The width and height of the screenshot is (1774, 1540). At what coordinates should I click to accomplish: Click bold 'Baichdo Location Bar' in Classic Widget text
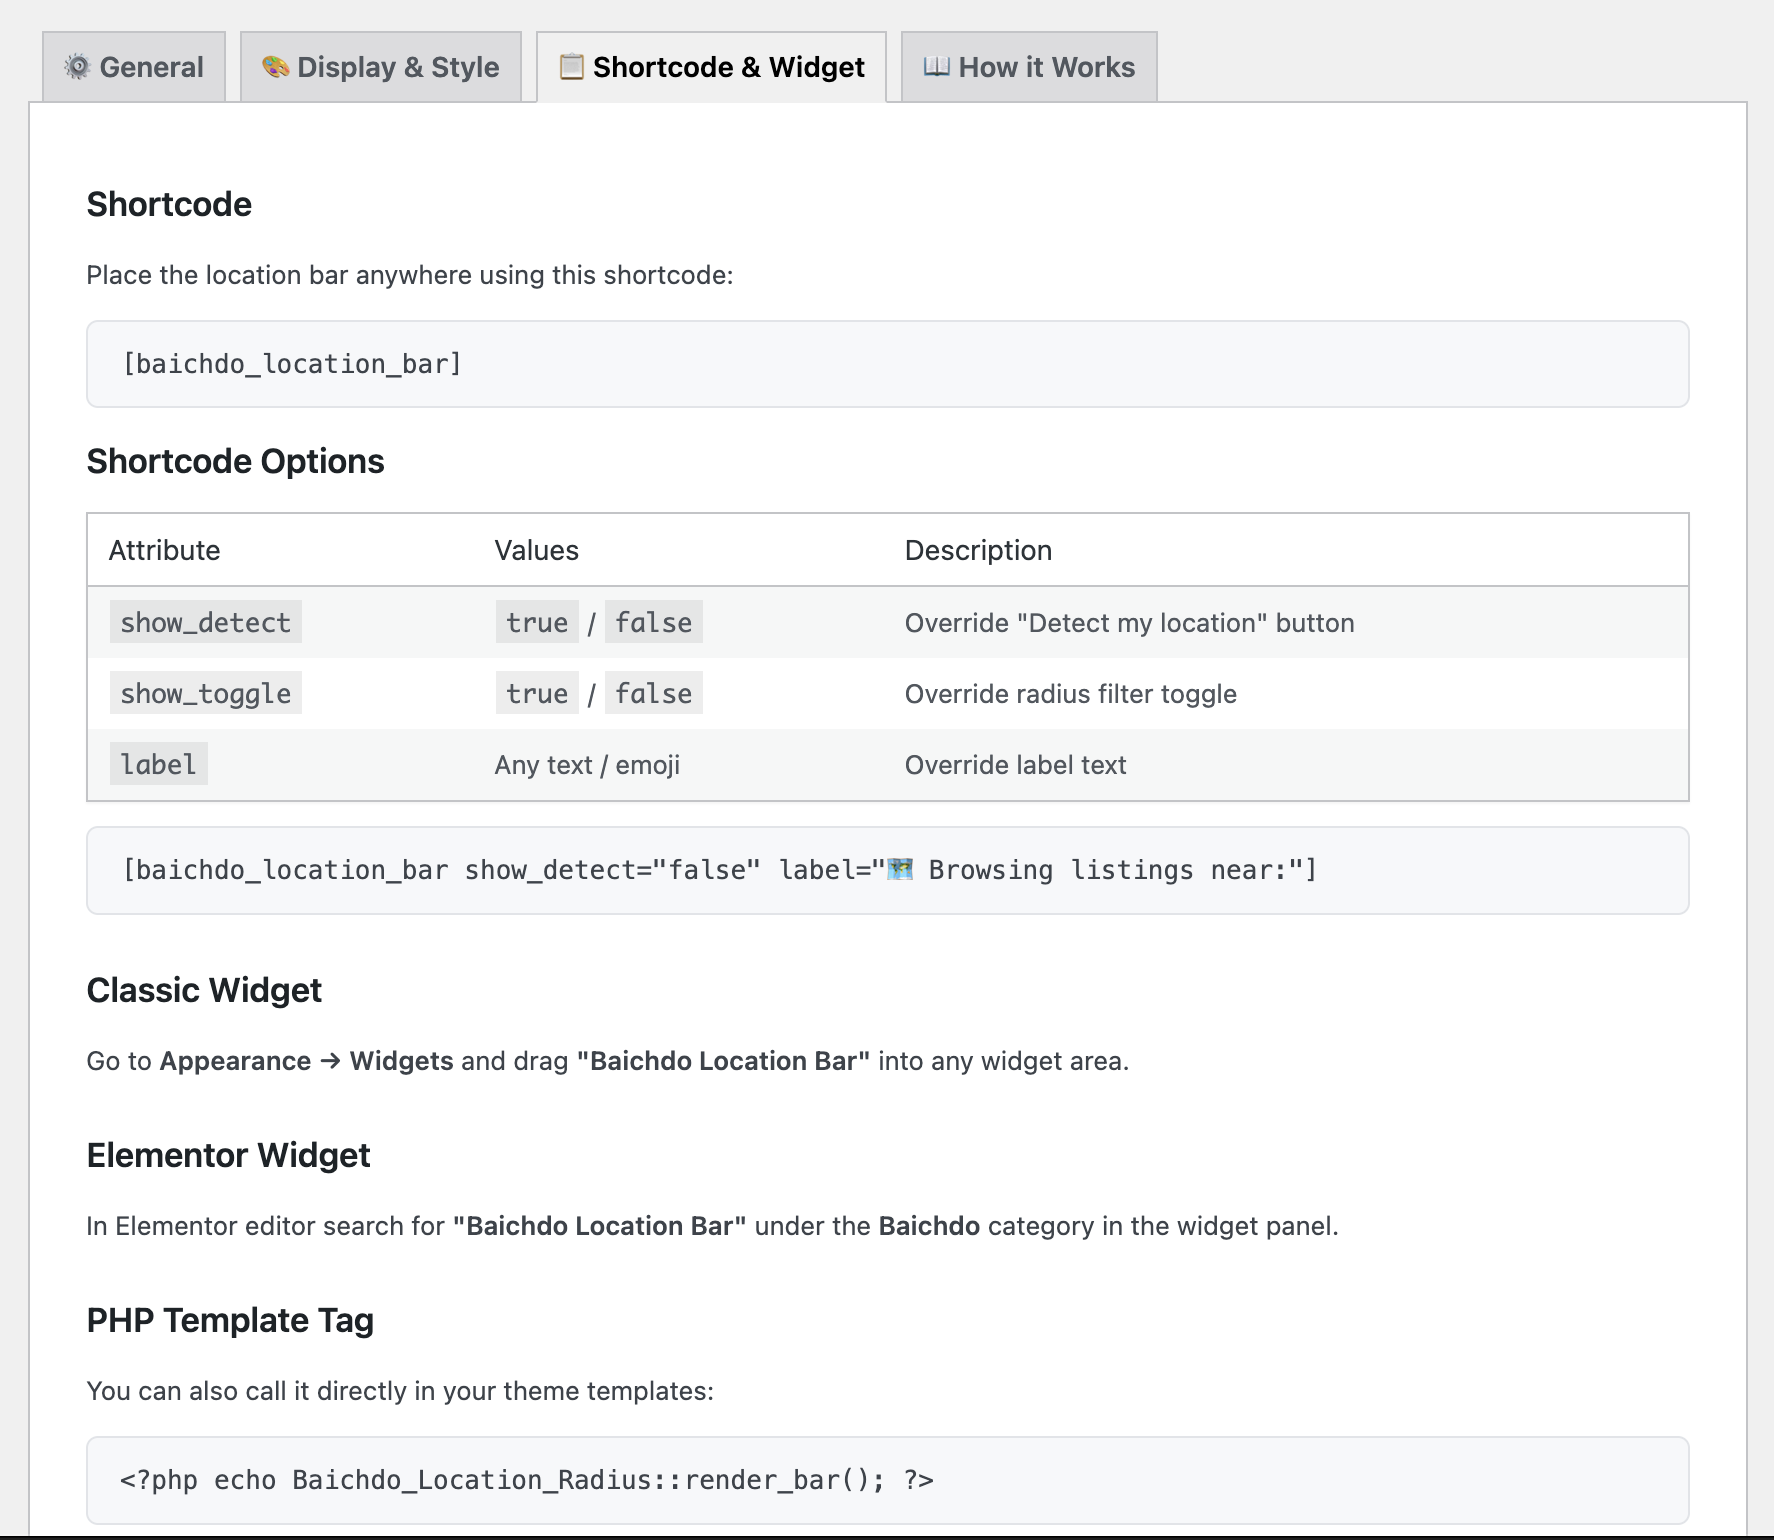tap(723, 1061)
